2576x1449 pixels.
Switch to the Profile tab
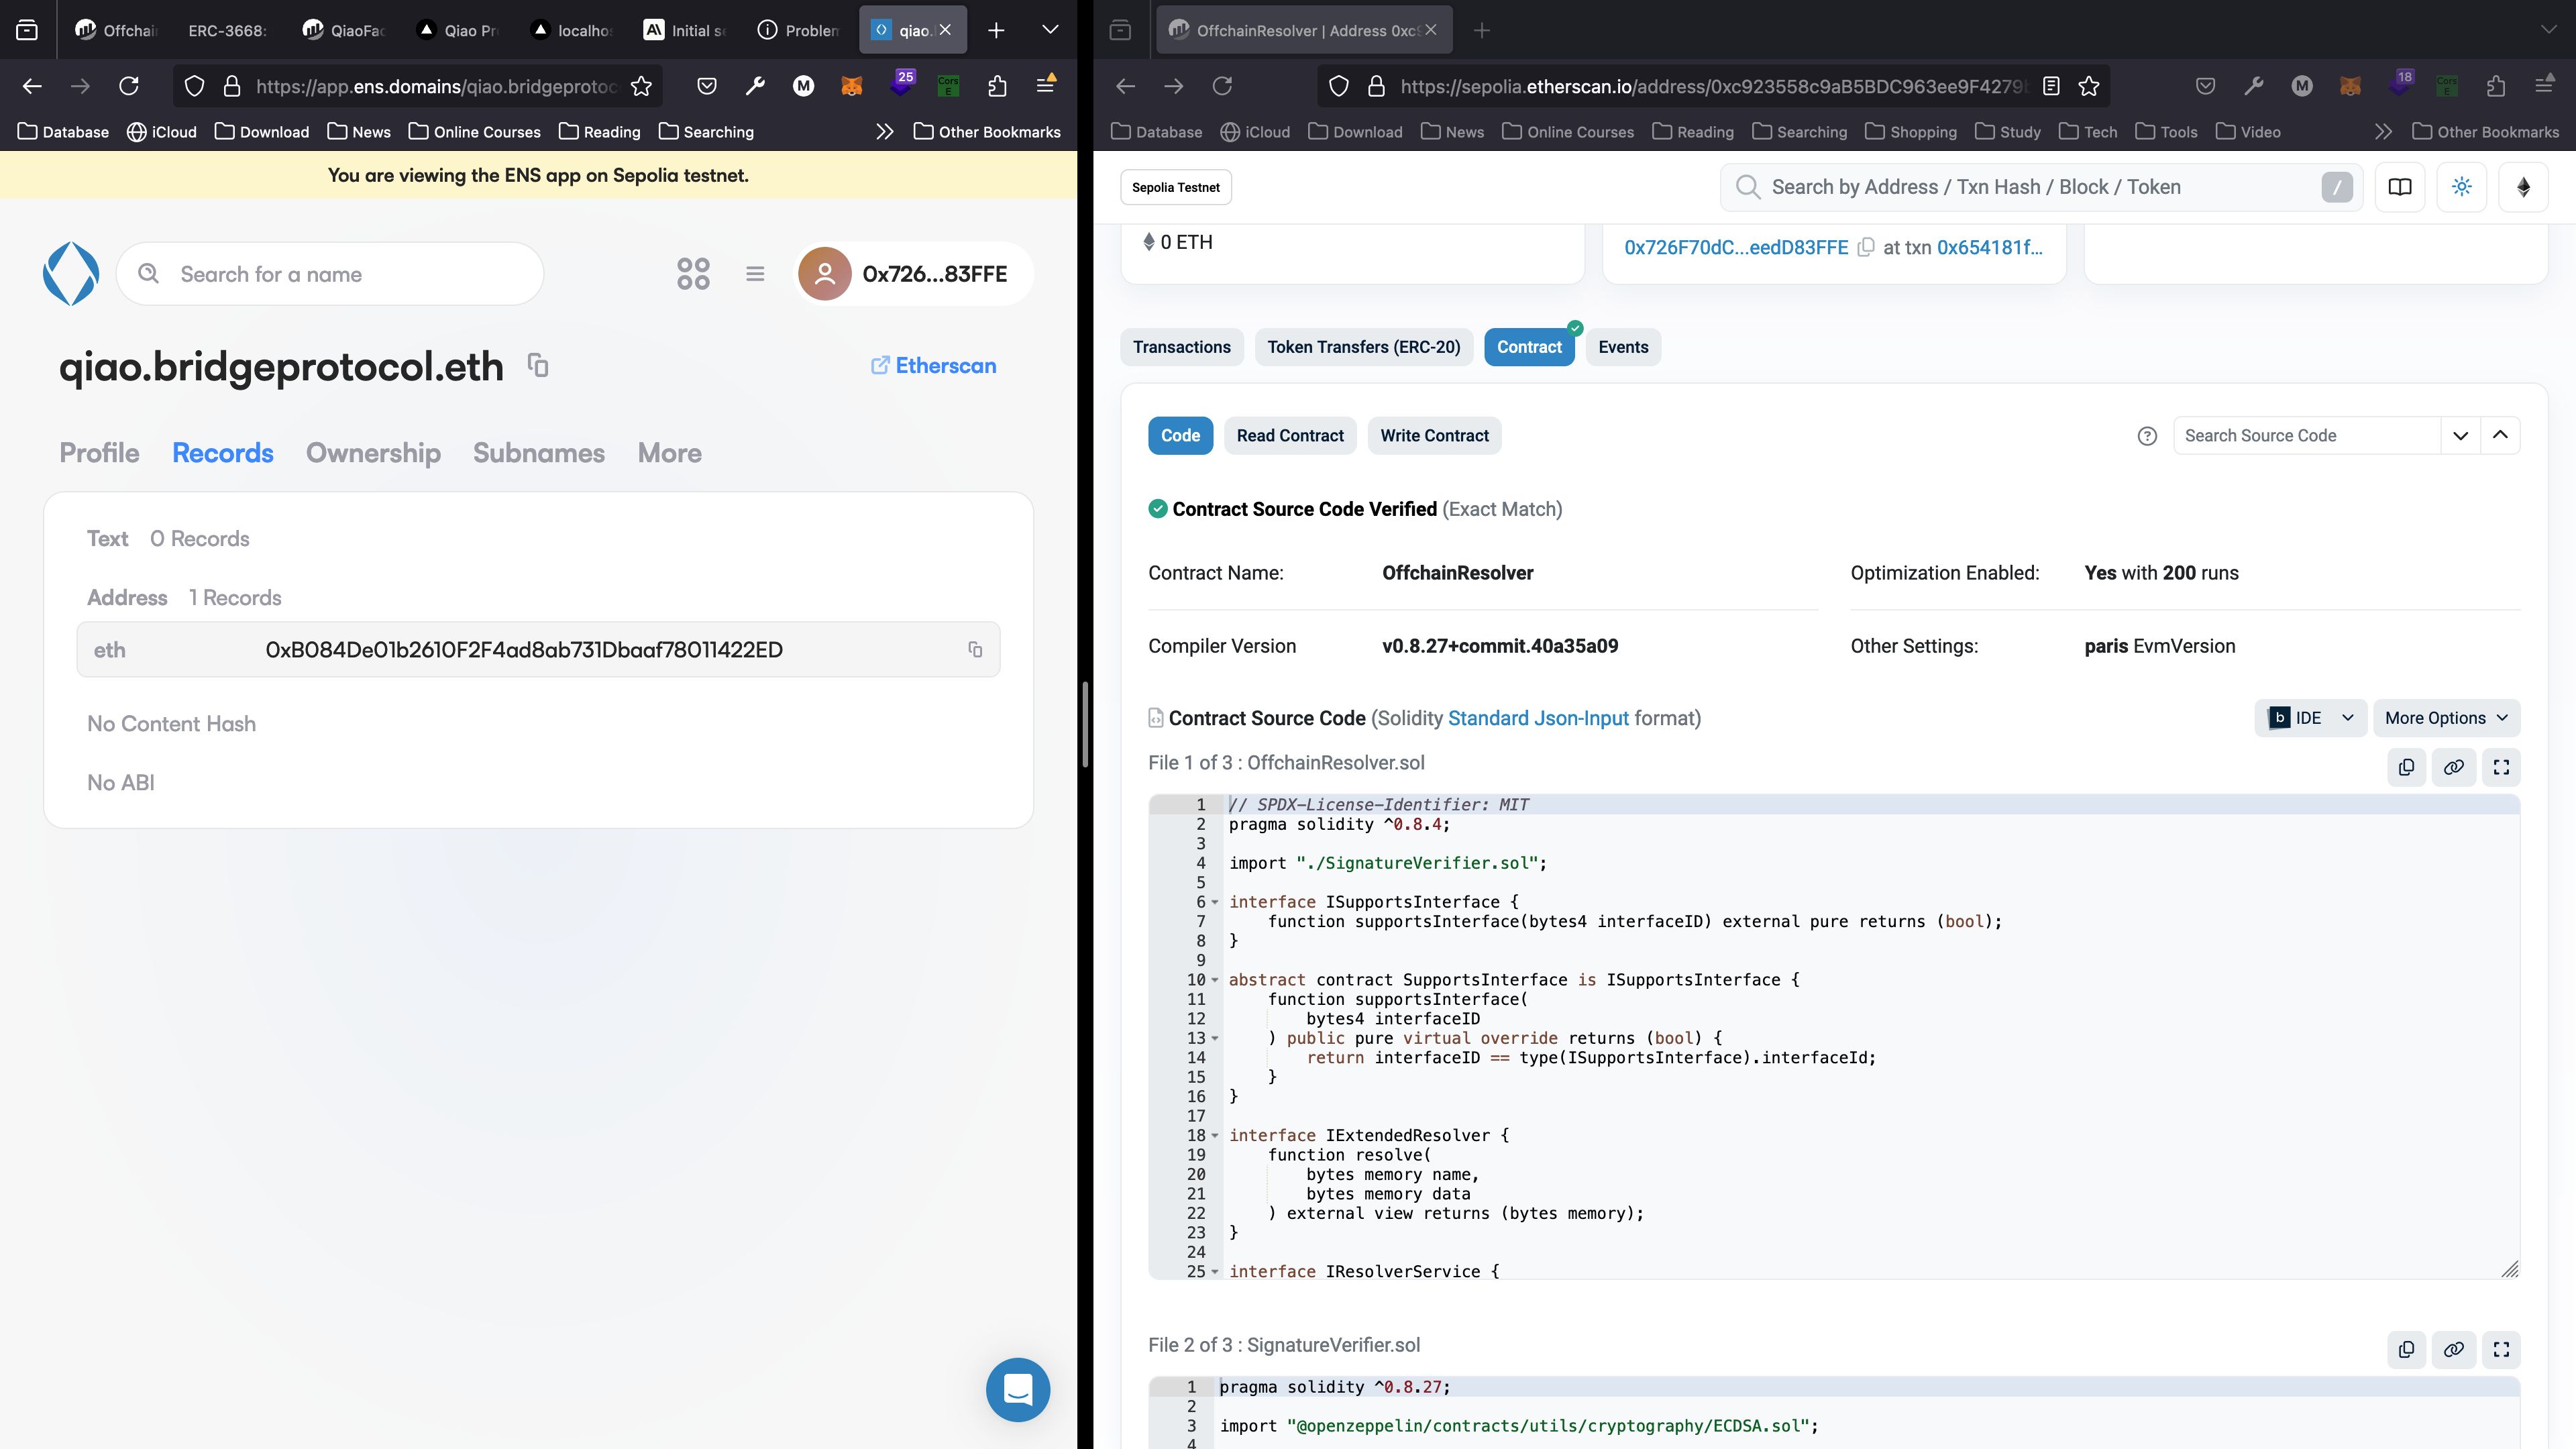(x=99, y=453)
